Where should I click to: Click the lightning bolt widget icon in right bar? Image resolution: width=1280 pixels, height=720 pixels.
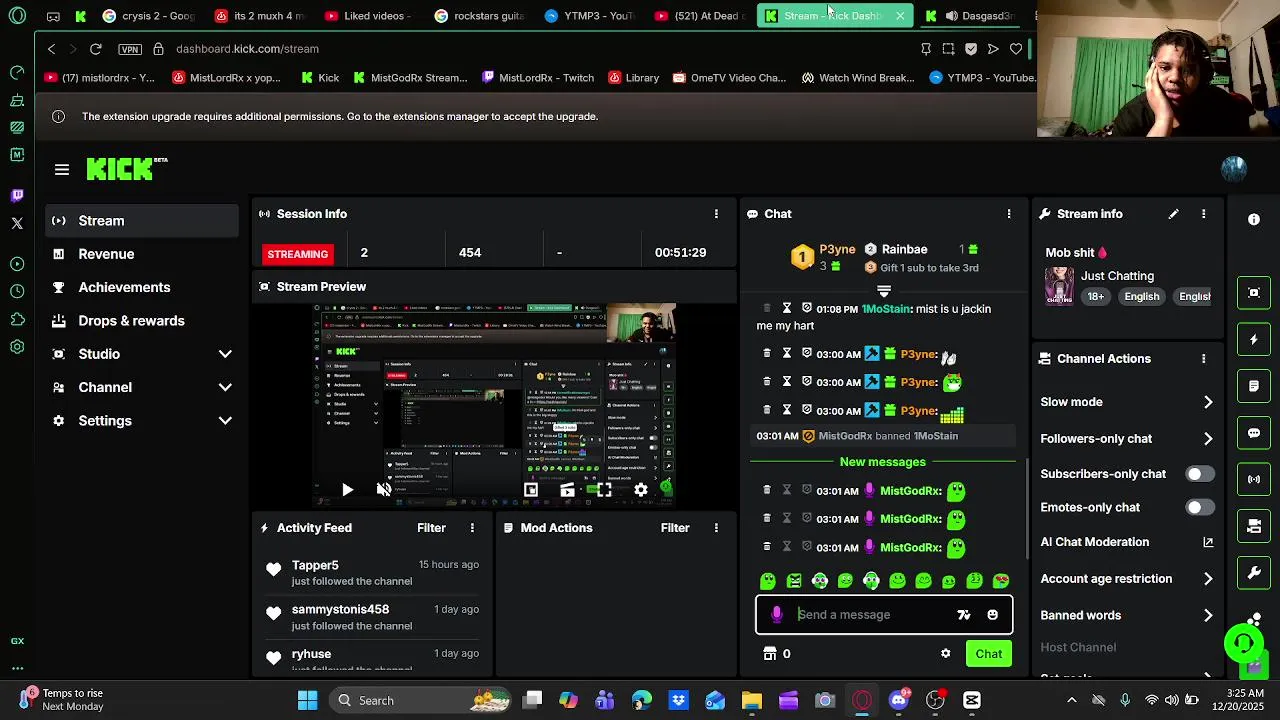(1254, 340)
